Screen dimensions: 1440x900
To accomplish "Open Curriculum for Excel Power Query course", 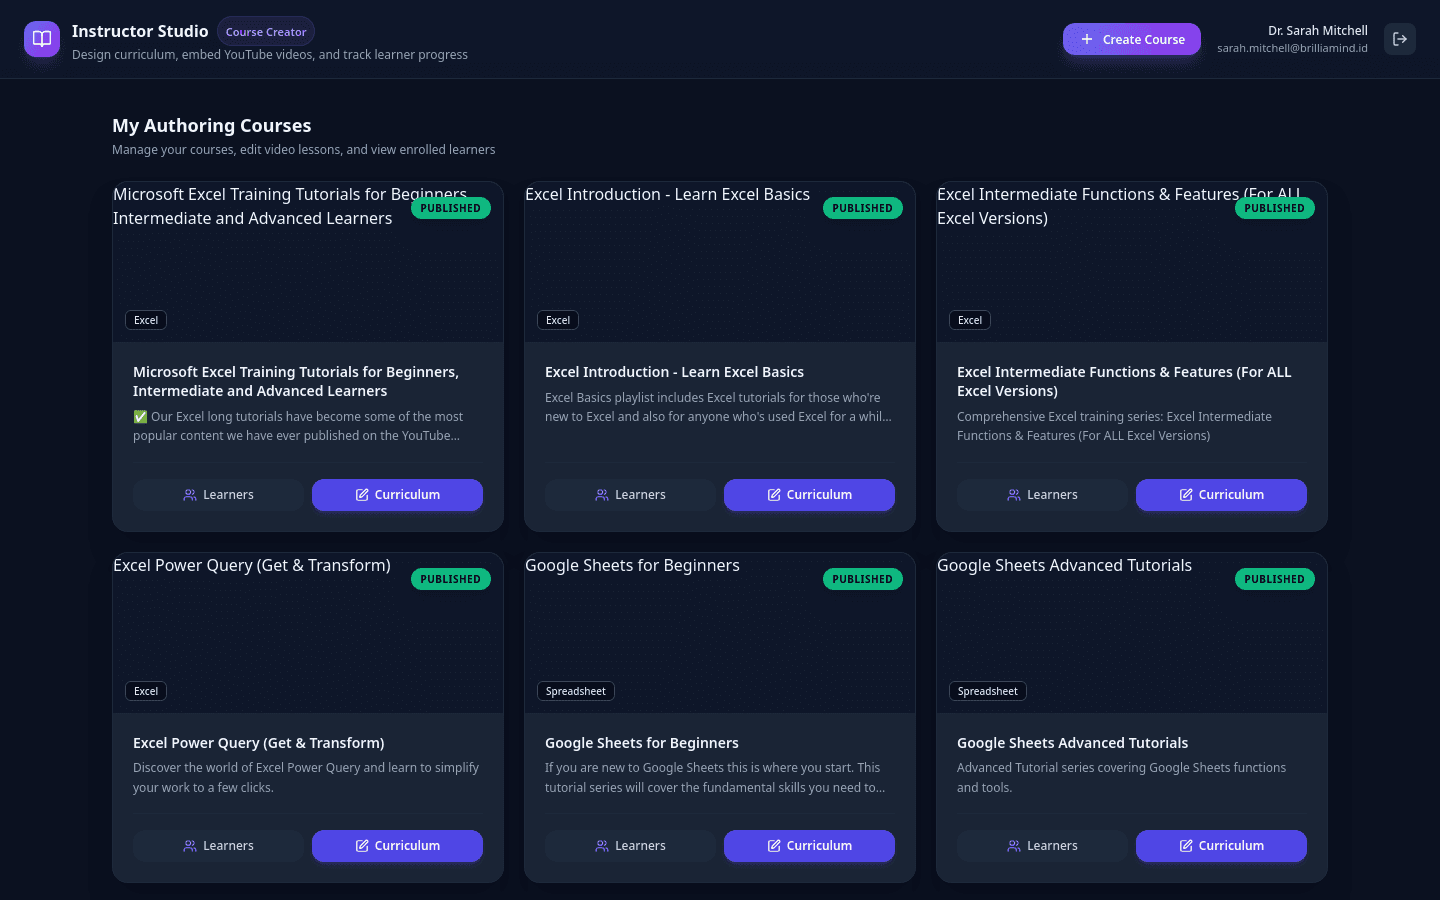I will pos(397,846).
